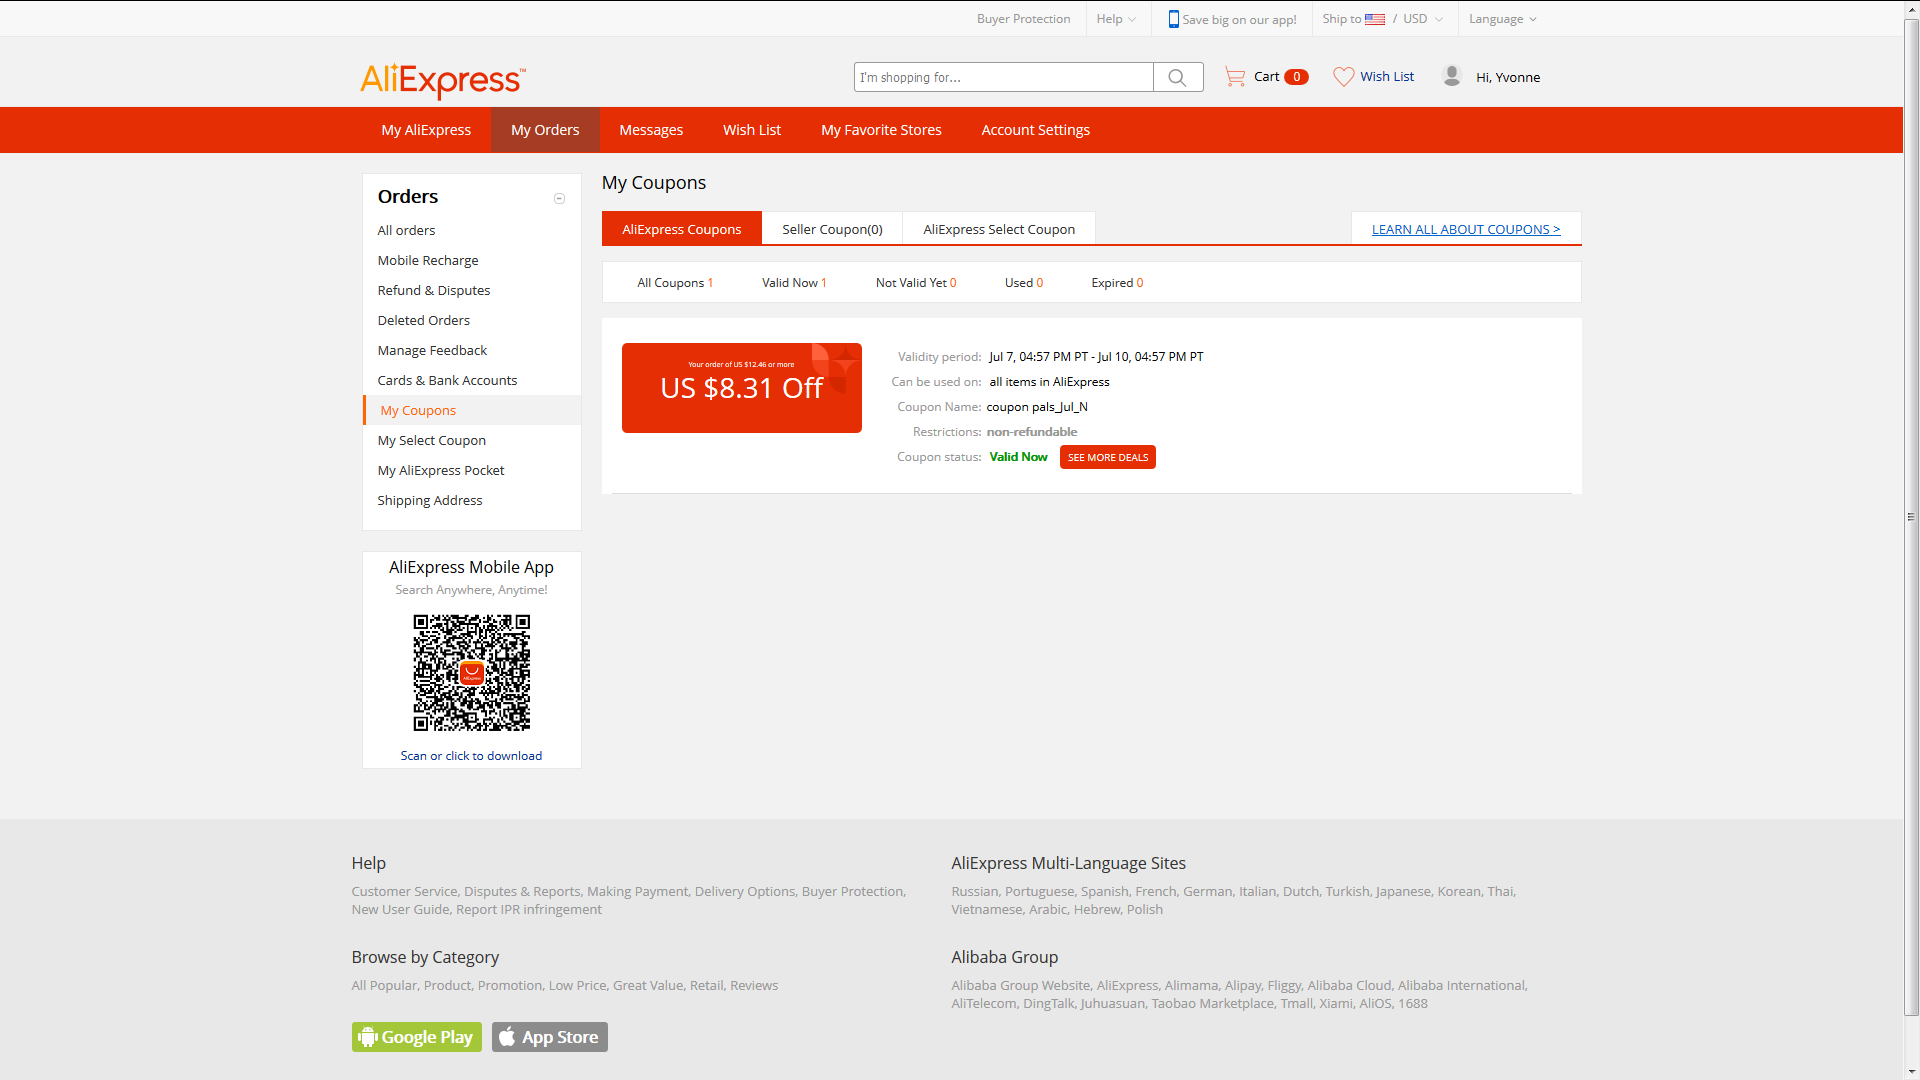Open Shipping Address in sidebar

click(x=430, y=500)
